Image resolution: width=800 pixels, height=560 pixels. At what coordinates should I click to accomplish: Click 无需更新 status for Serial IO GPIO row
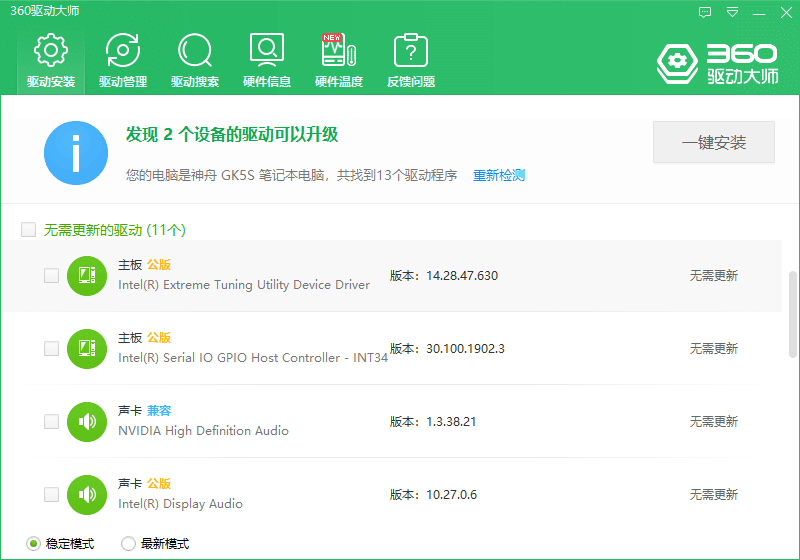pyautogui.click(x=714, y=348)
